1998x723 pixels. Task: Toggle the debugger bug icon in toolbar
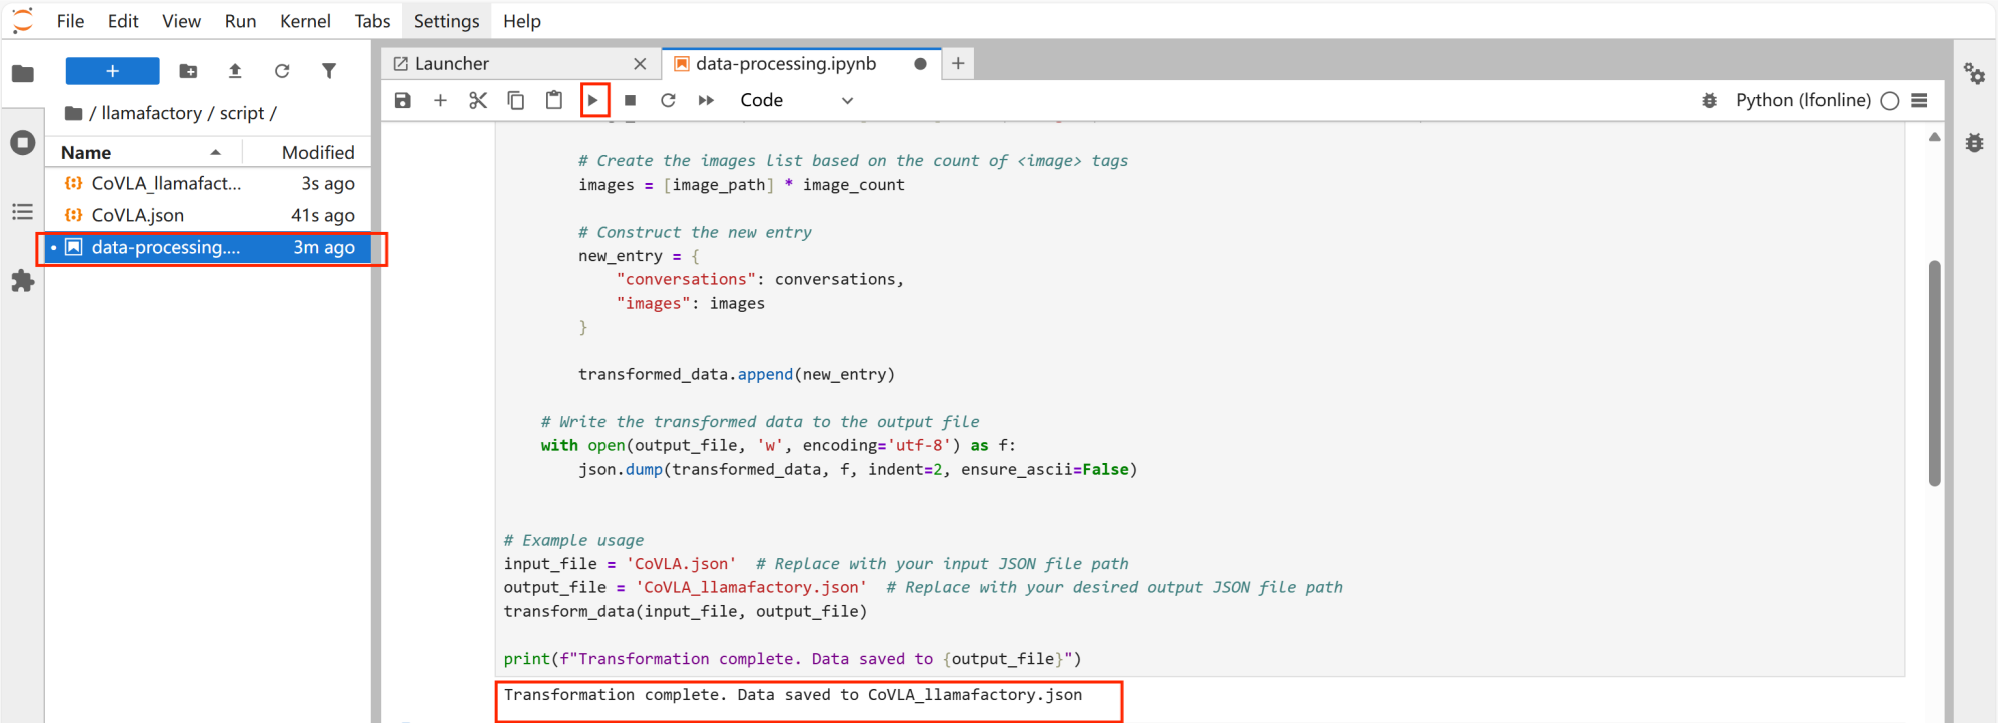[1709, 100]
